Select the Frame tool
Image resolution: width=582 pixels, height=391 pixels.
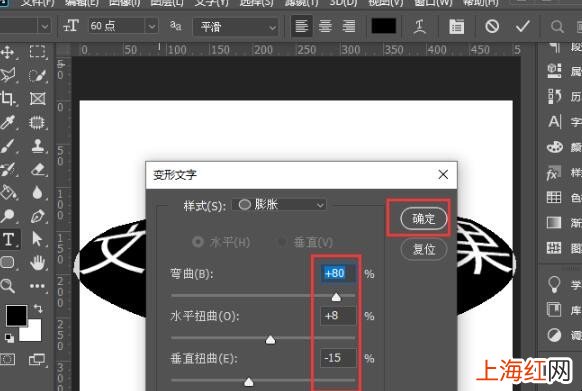(37, 99)
